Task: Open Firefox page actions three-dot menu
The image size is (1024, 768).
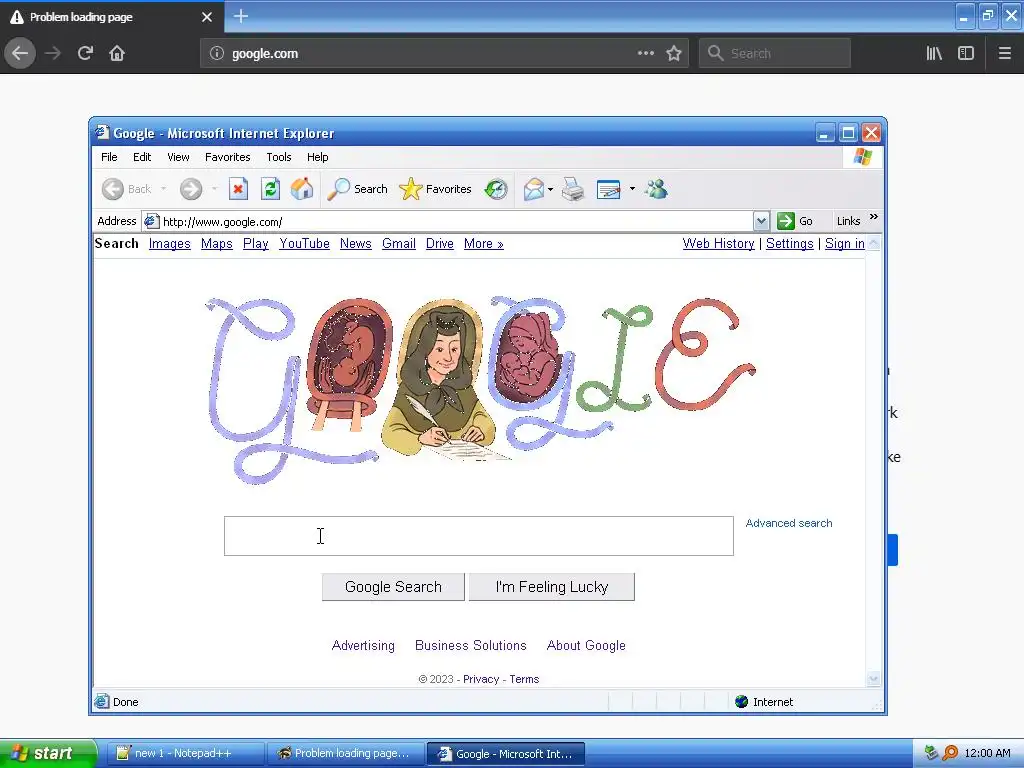Action: [x=645, y=53]
